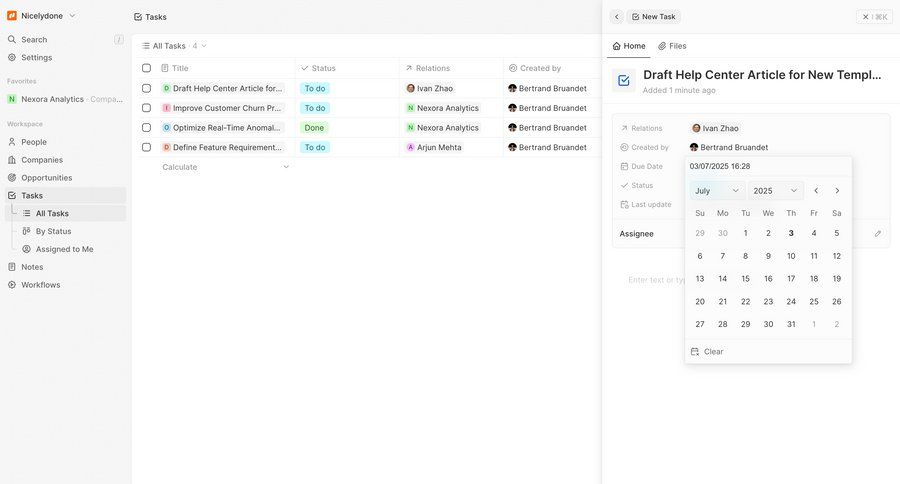
Task: Open the All Tasks view dropdown
Action: click(x=174, y=45)
